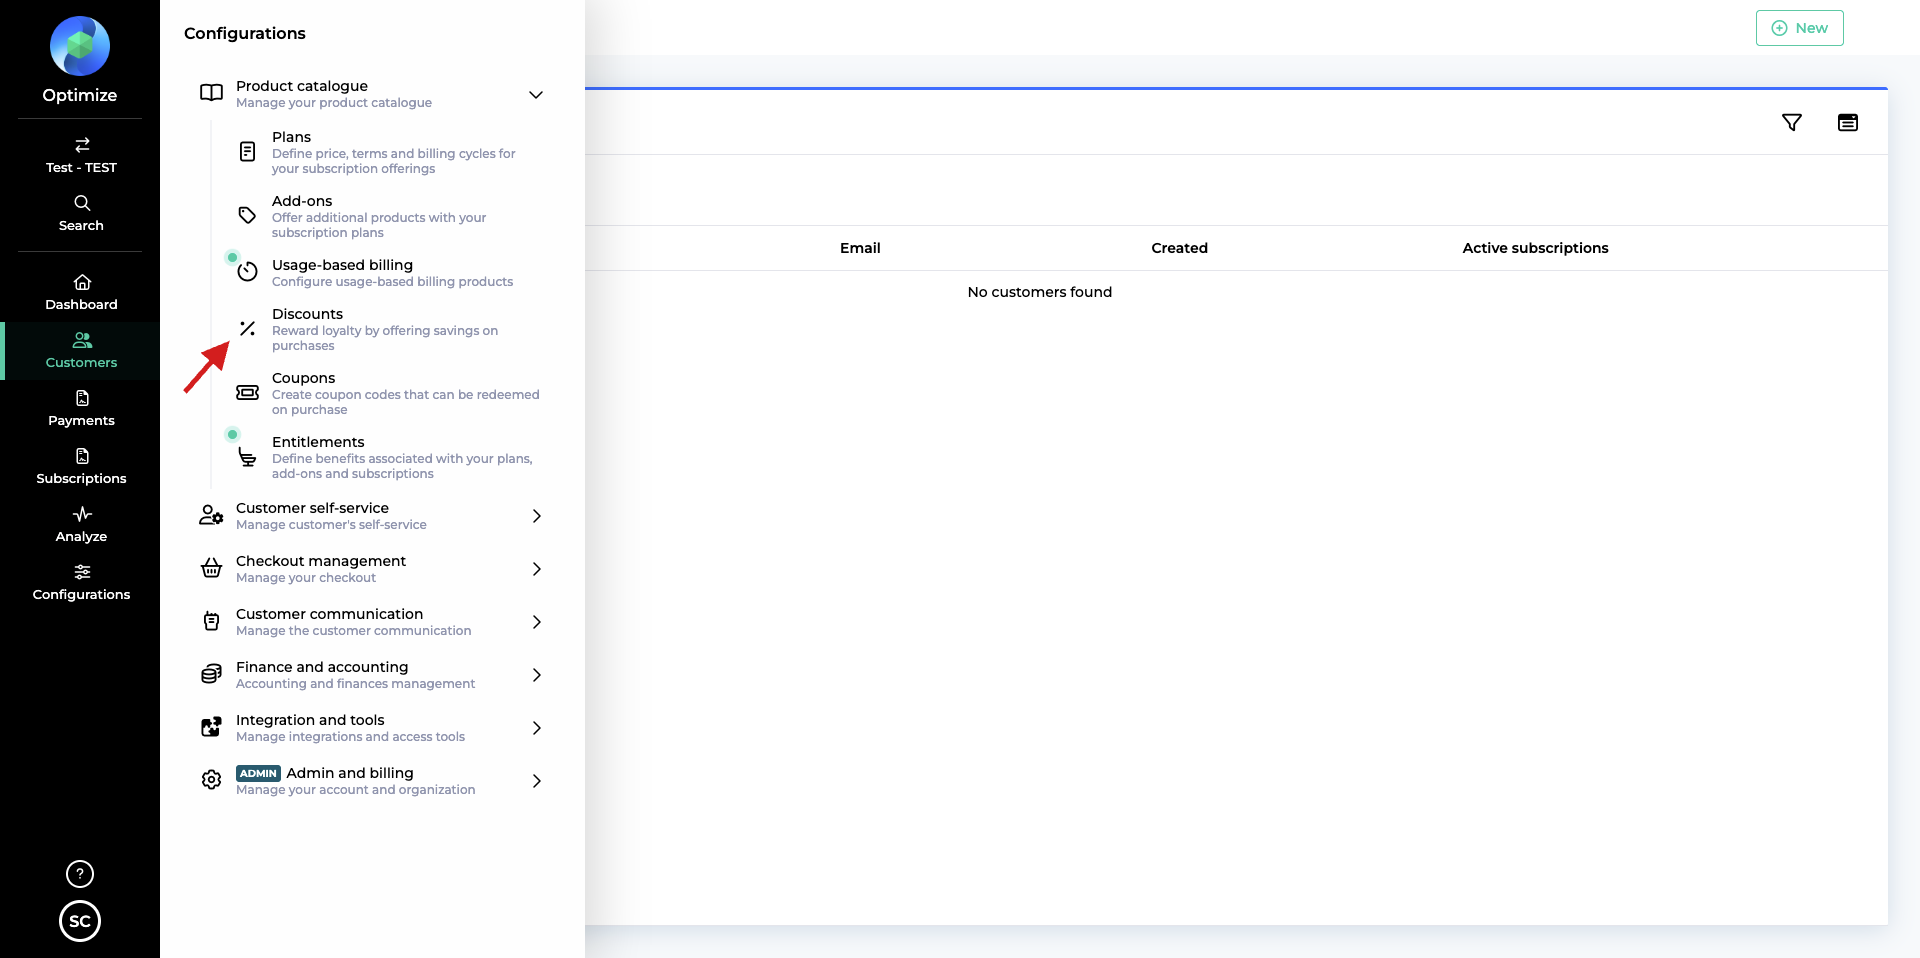Click the Add-ons tag icon

tap(247, 215)
